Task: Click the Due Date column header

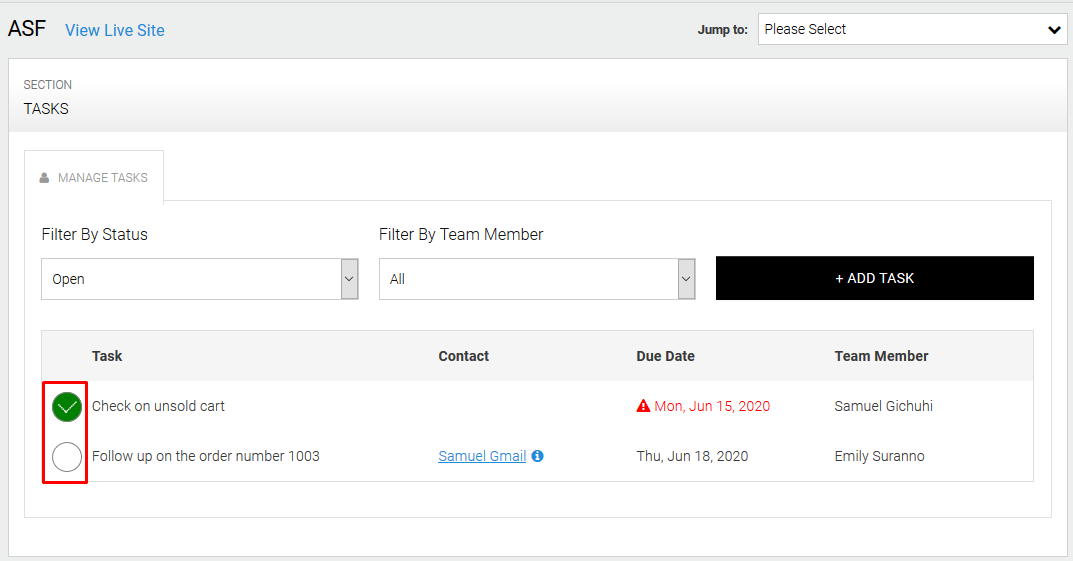Action: coord(665,356)
